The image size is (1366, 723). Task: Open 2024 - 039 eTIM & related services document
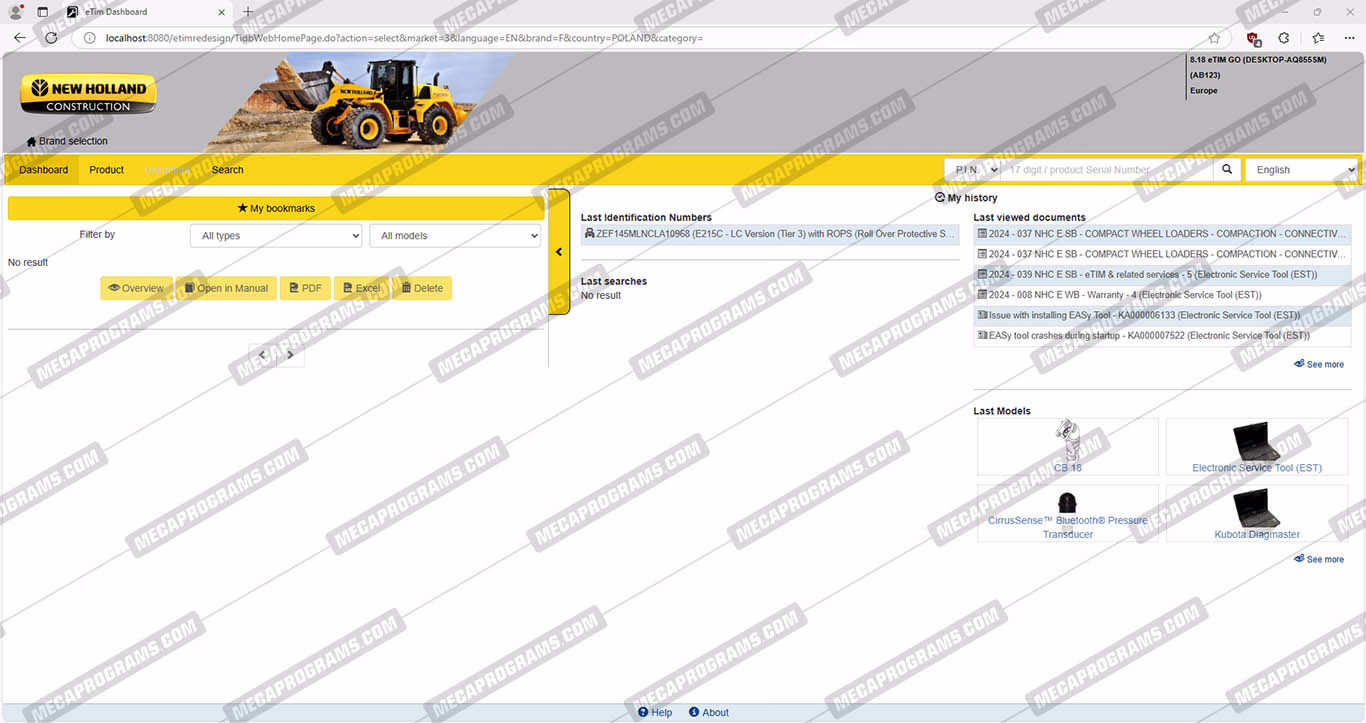(1162, 274)
